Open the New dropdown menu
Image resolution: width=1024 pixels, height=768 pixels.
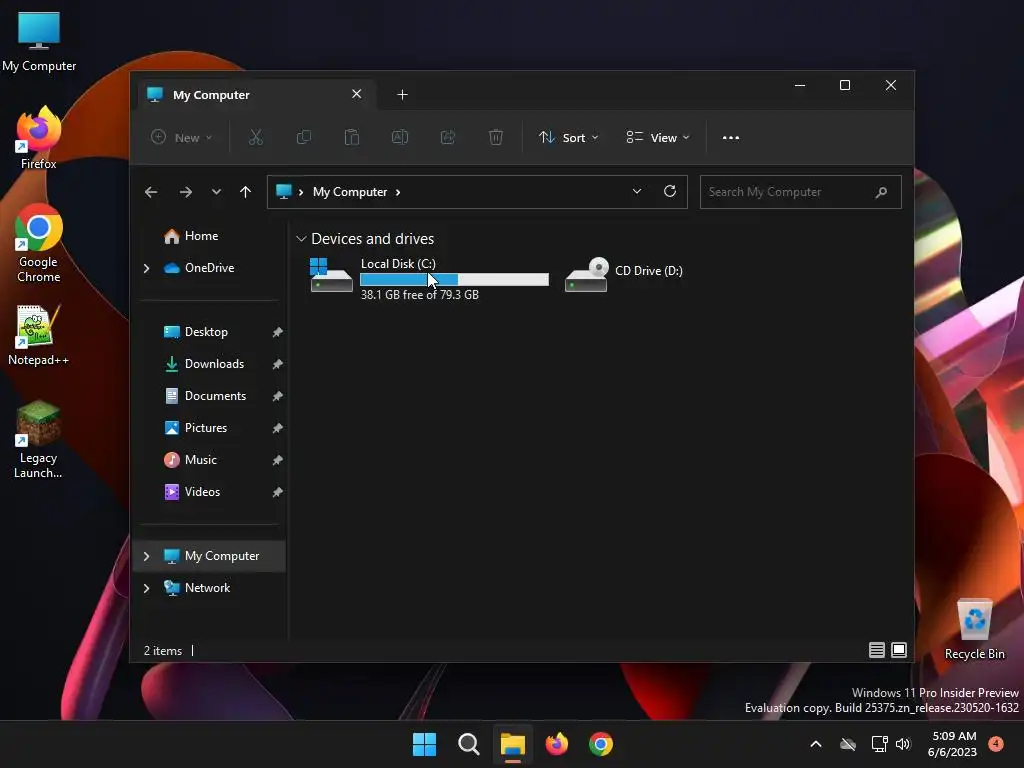182,137
